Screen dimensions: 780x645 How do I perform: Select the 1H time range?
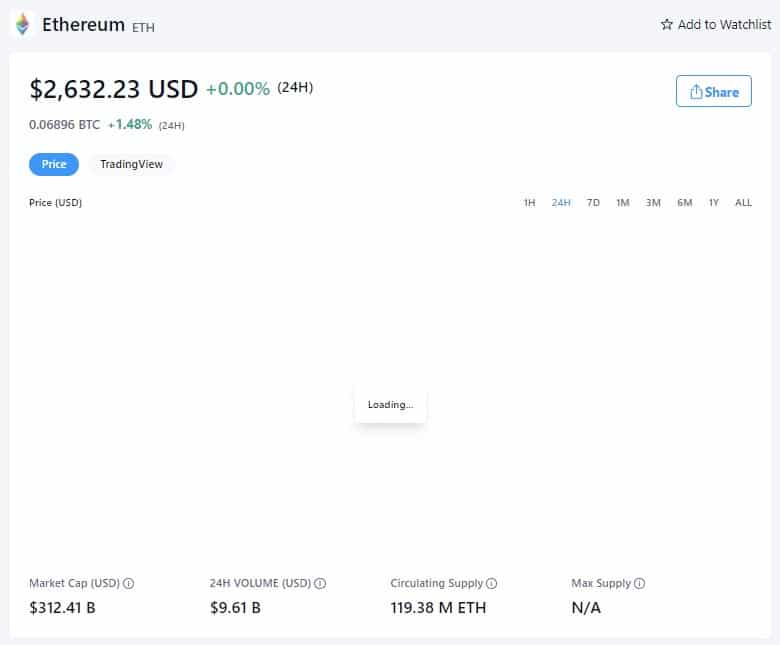529,202
